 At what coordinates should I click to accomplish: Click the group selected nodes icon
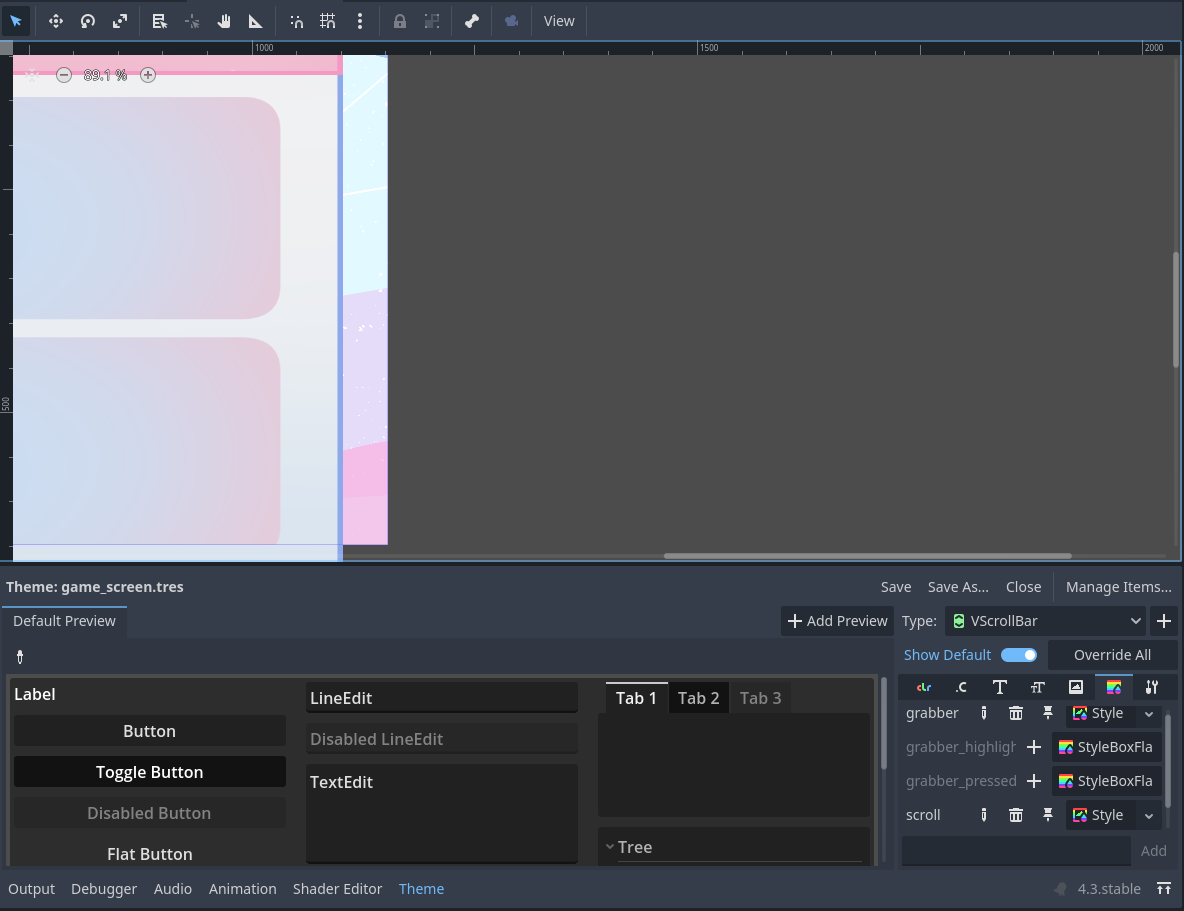click(x=432, y=21)
